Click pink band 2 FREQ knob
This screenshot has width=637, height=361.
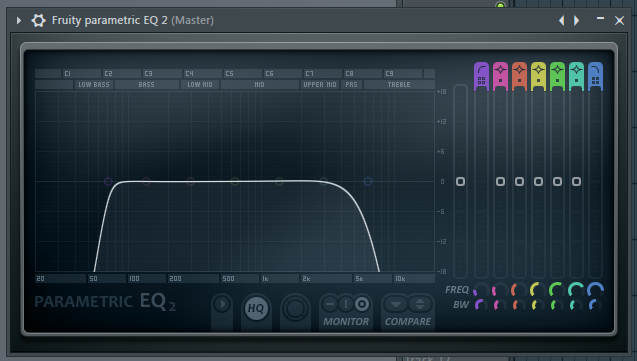pos(500,290)
